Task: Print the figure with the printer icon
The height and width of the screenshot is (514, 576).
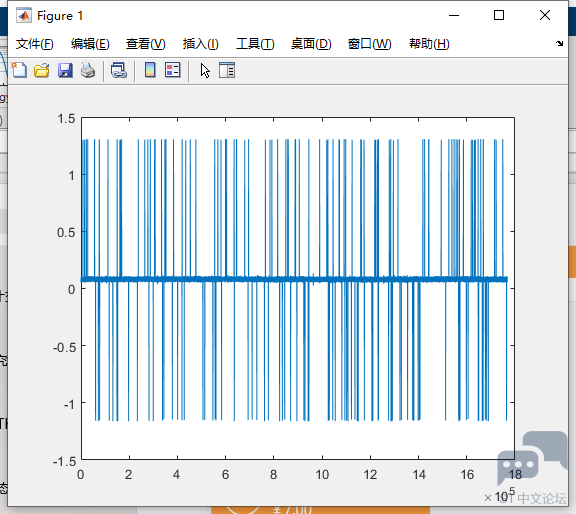Action: (x=88, y=70)
